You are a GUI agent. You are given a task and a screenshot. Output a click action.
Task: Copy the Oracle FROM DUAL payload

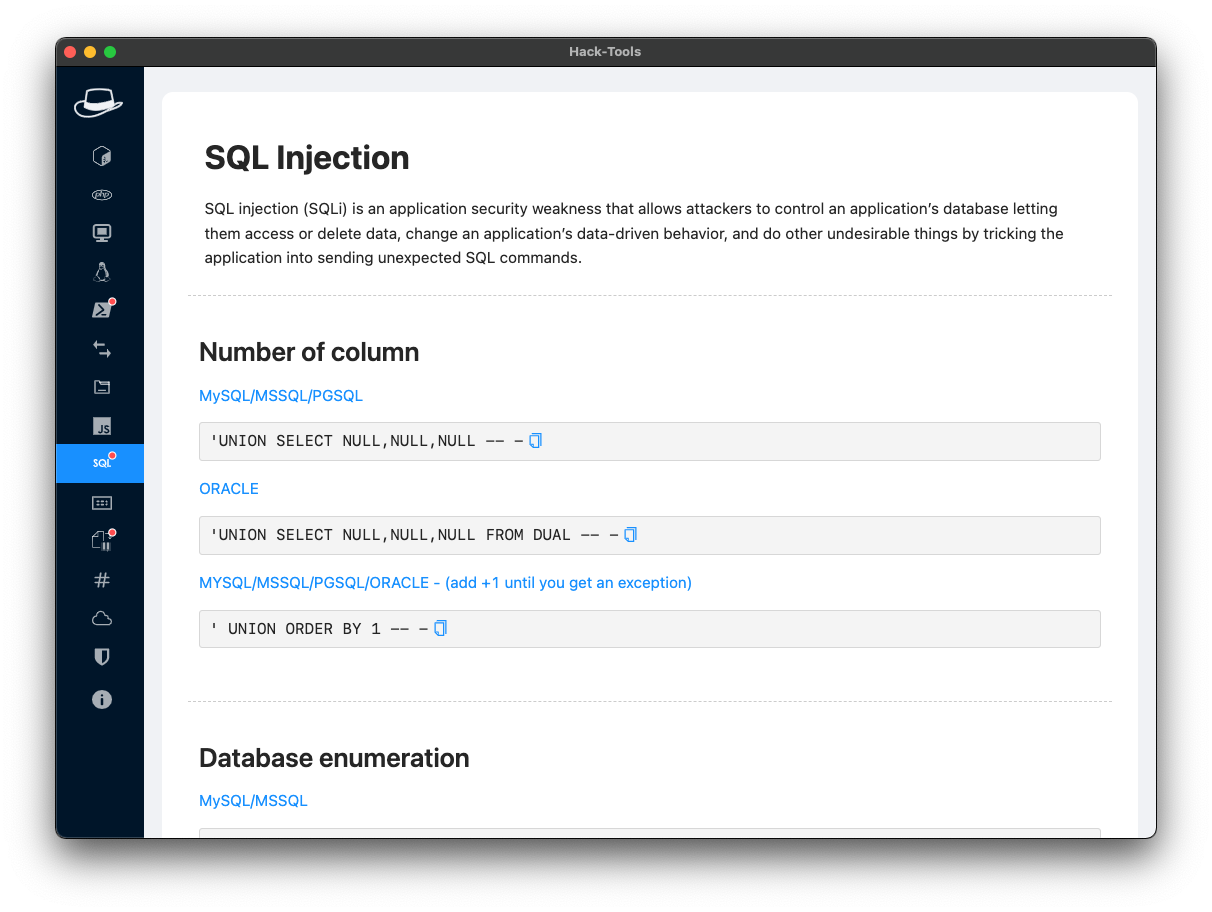[x=630, y=535]
